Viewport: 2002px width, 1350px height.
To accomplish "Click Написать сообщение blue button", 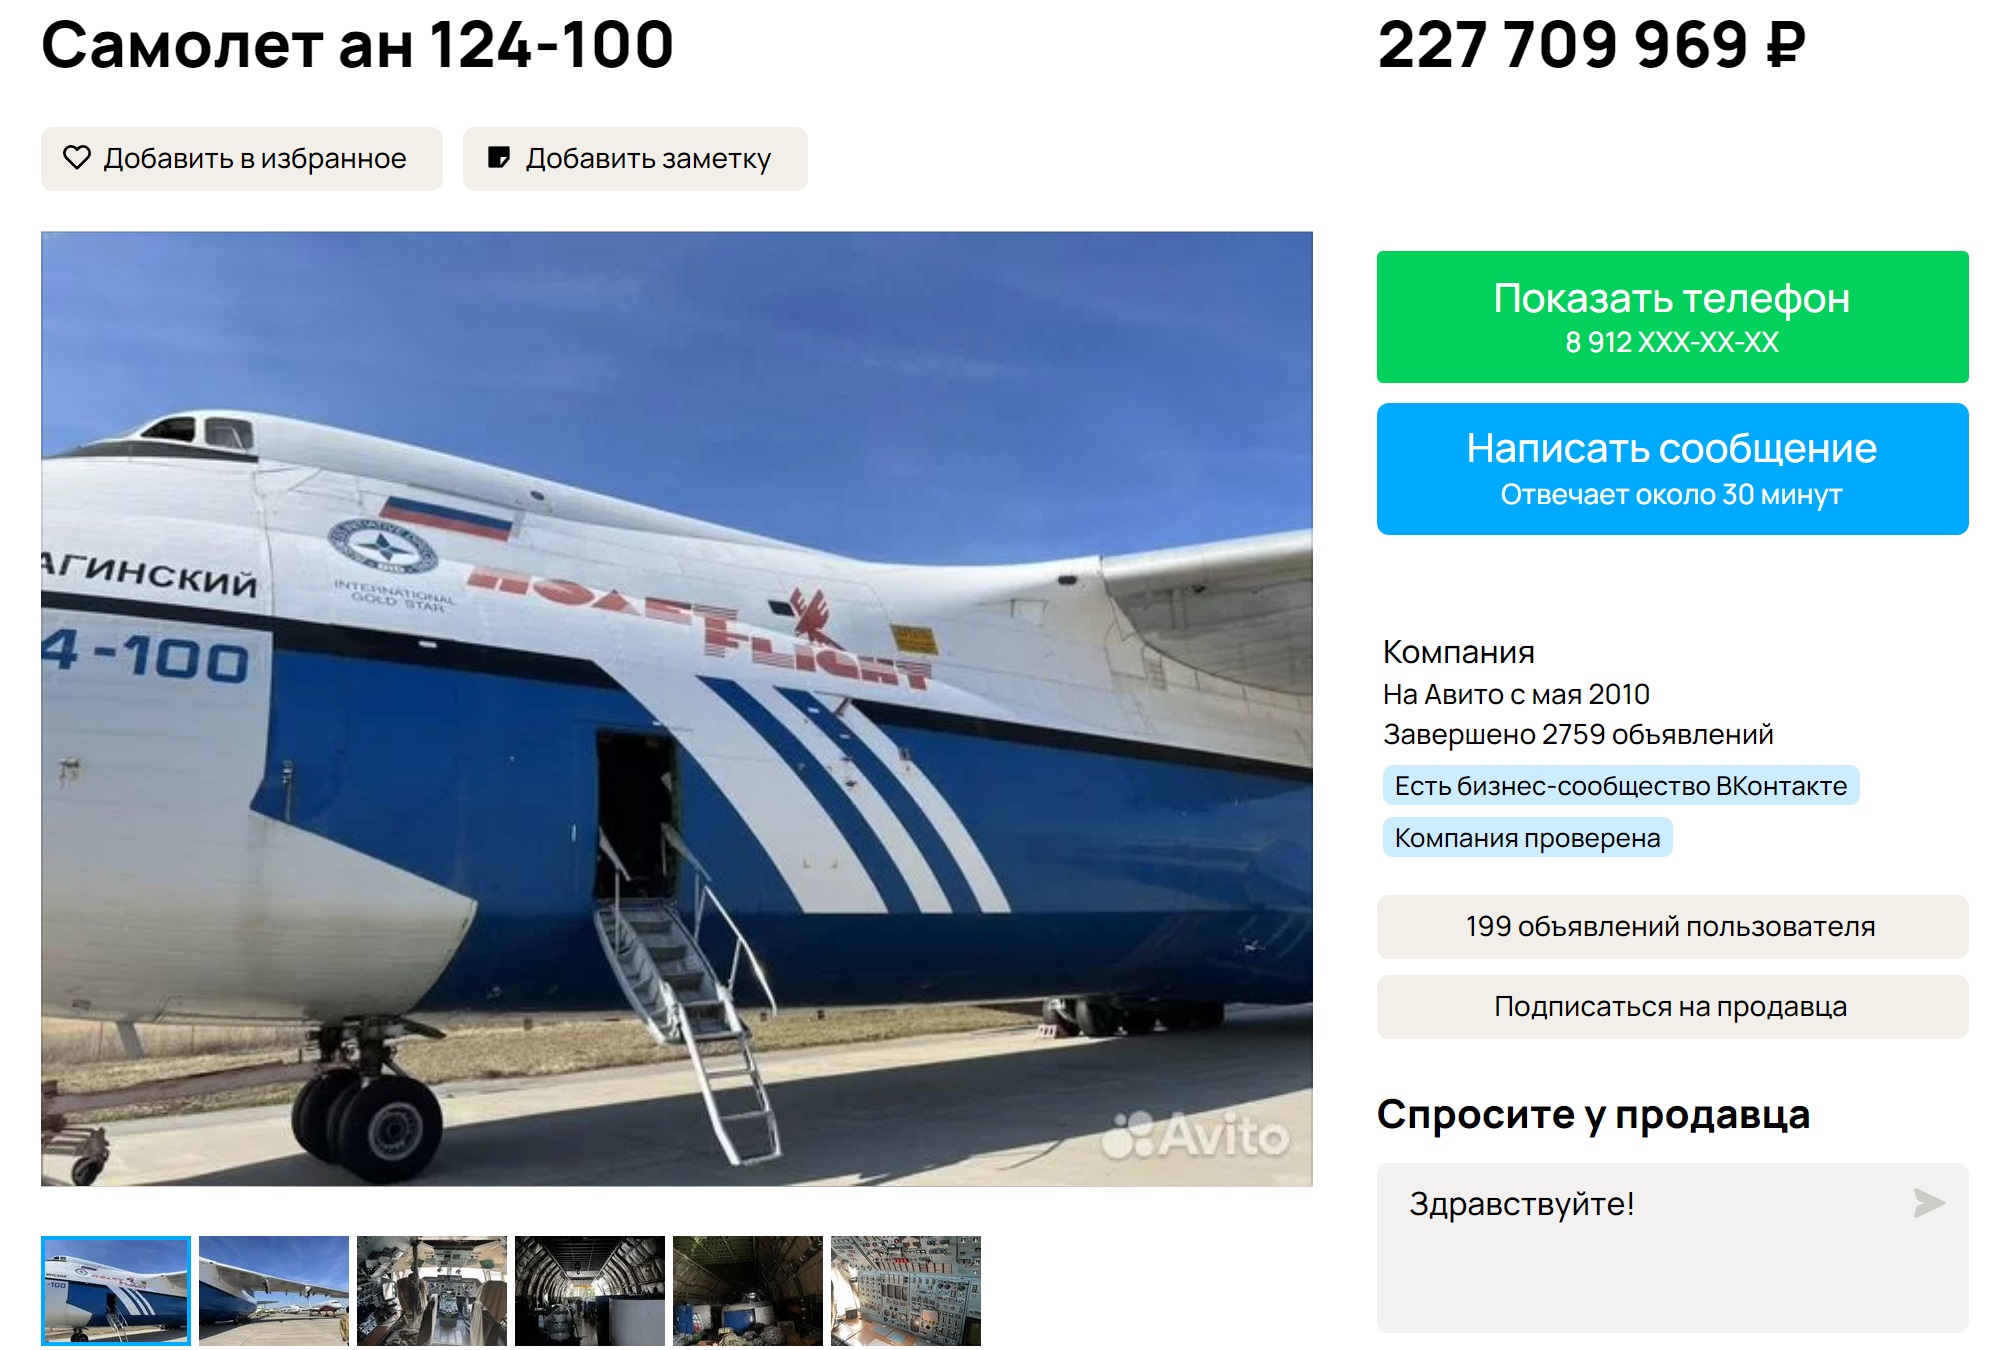I will point(1672,469).
